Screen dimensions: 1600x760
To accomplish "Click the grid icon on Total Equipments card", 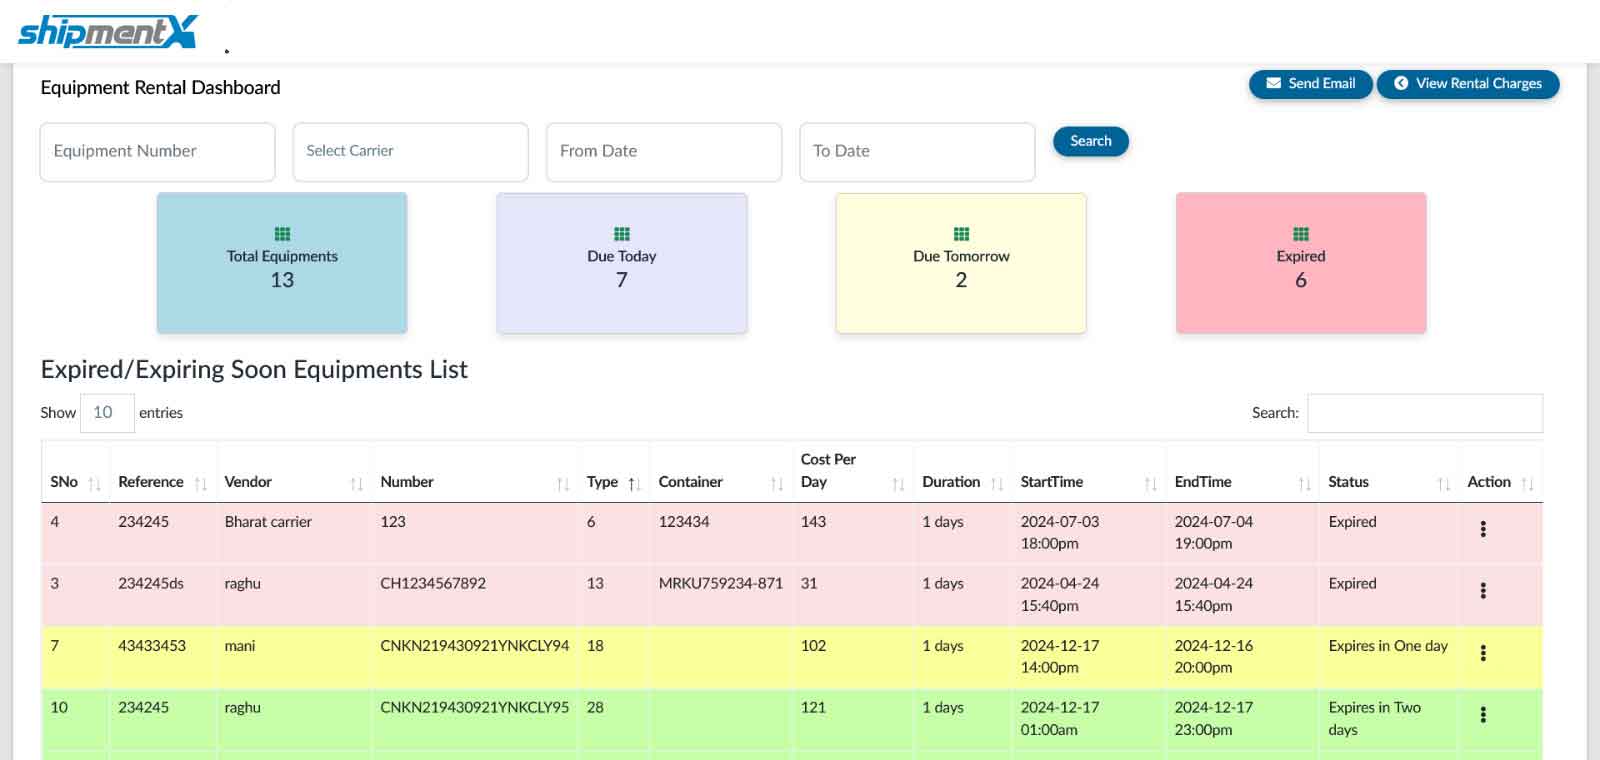I will click(282, 234).
